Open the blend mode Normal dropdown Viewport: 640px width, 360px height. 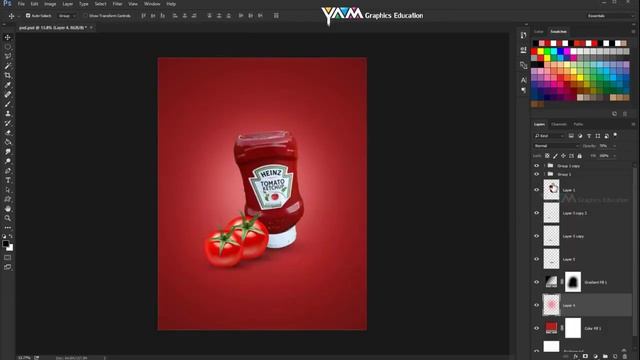coord(556,146)
